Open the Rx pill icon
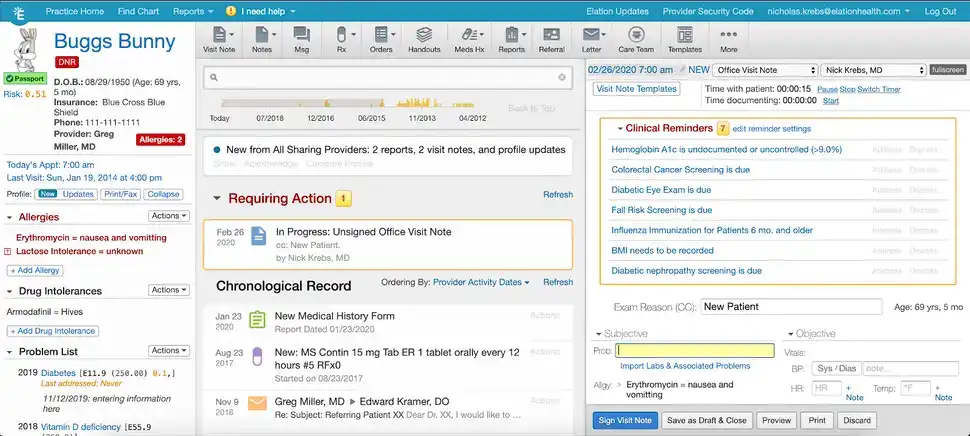This screenshot has height=436, width=970. point(341,35)
